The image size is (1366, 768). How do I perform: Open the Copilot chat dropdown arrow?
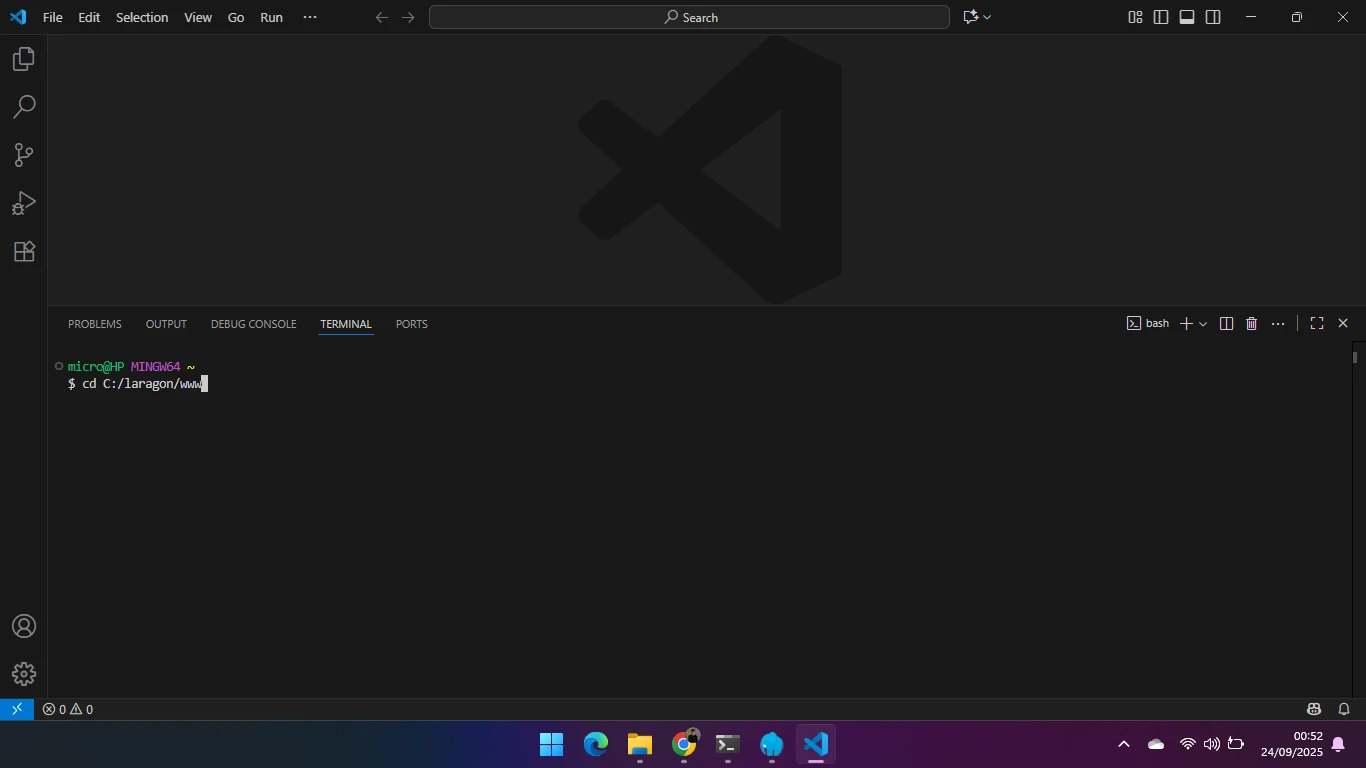(x=987, y=17)
